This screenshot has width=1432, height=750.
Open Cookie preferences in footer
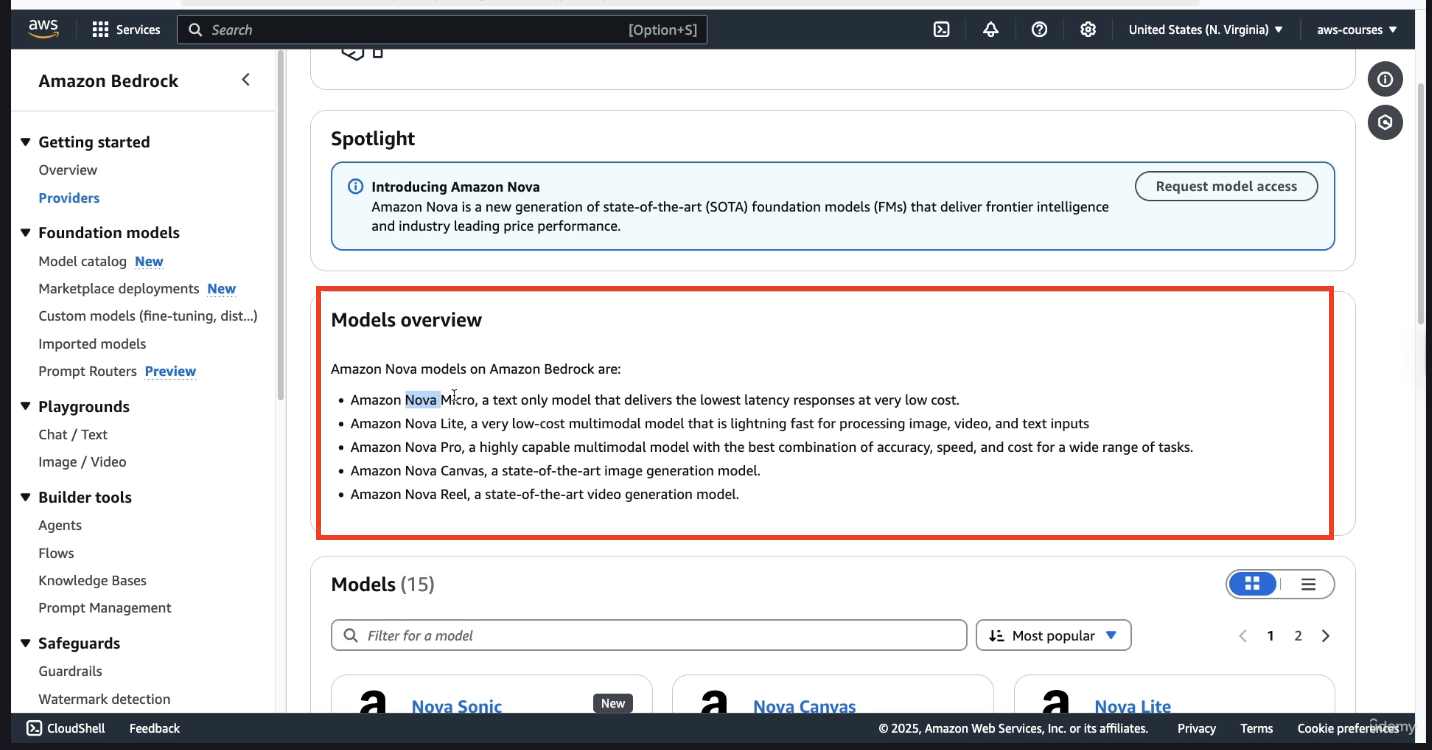pos(1347,728)
